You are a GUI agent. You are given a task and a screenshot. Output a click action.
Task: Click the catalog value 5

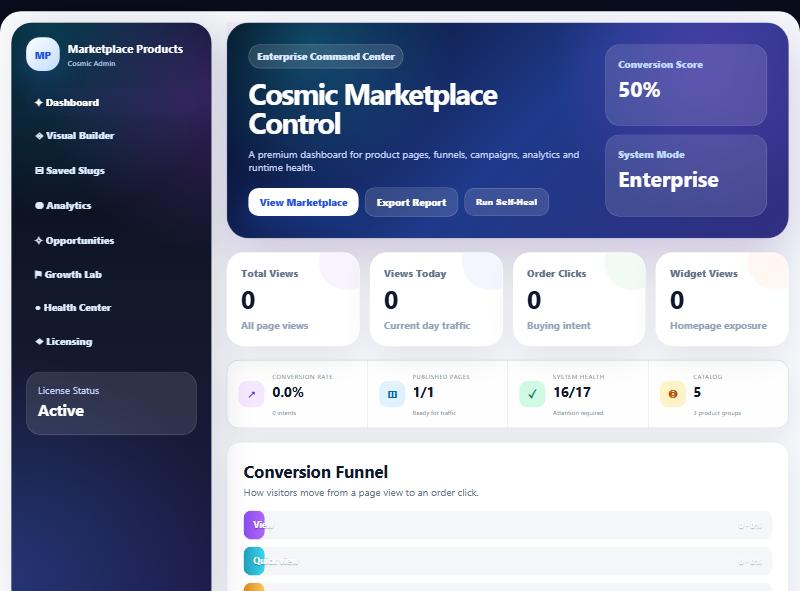tap(697, 392)
